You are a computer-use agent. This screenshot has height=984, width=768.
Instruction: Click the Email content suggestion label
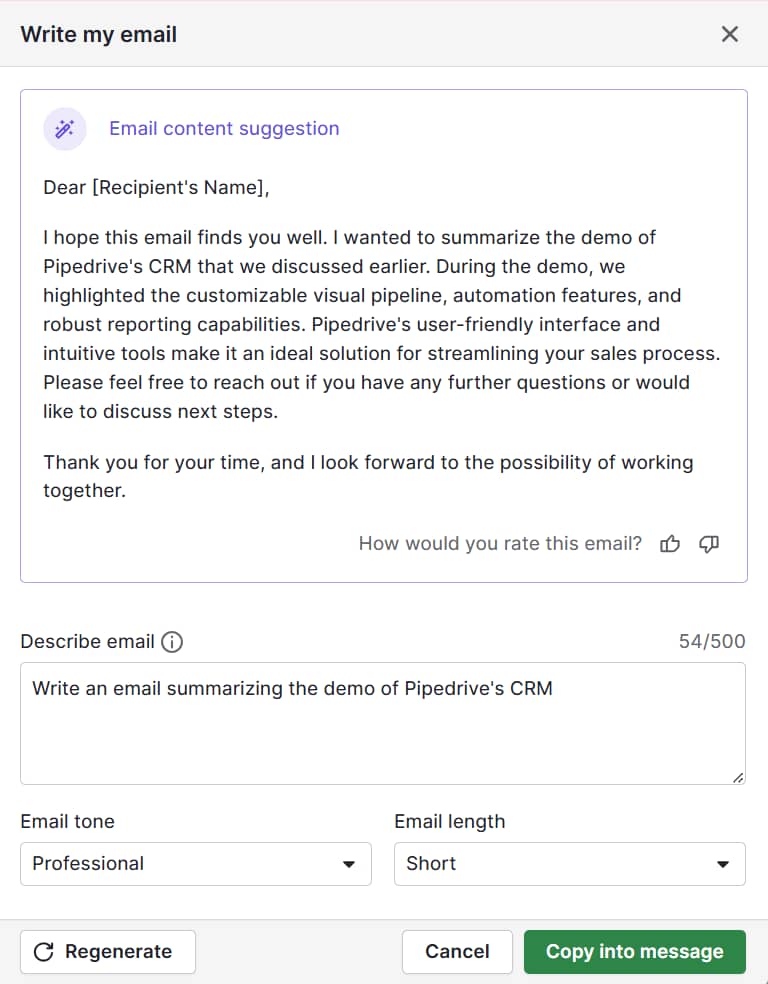223,128
